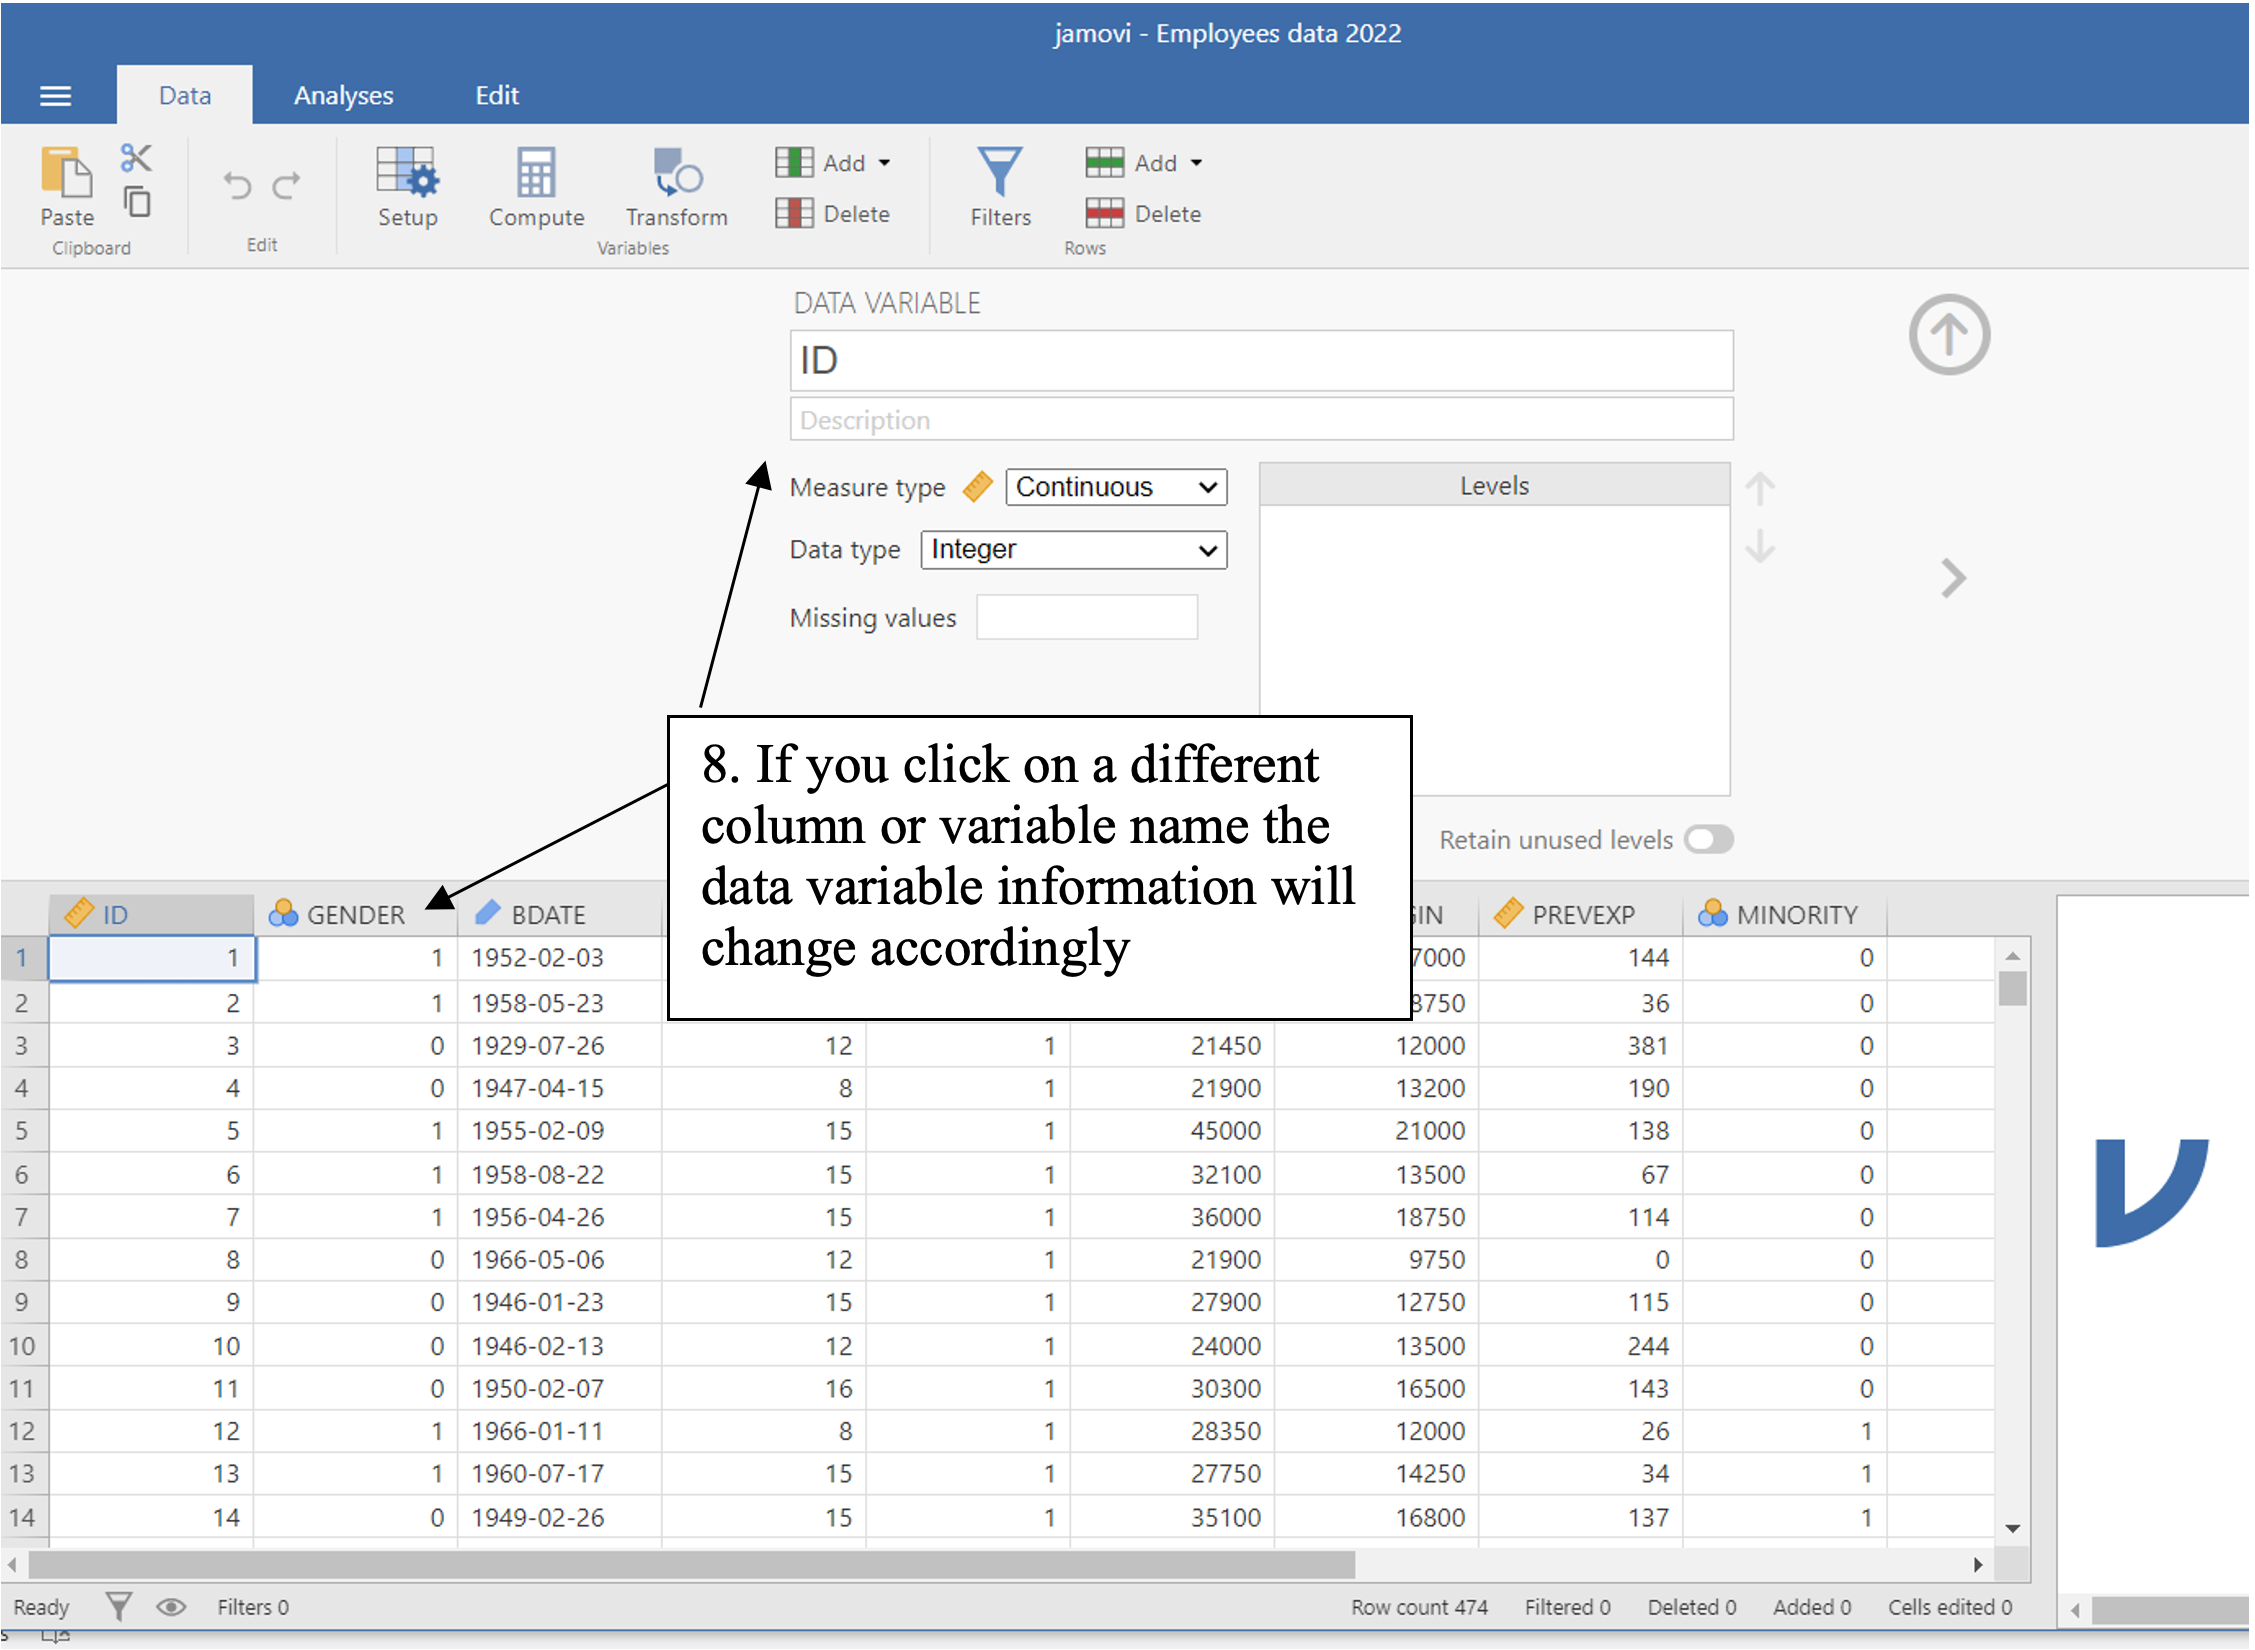Screen dimensions: 2255x1650
Task: Expand the Variables Add dropdown
Action: [x=833, y=162]
